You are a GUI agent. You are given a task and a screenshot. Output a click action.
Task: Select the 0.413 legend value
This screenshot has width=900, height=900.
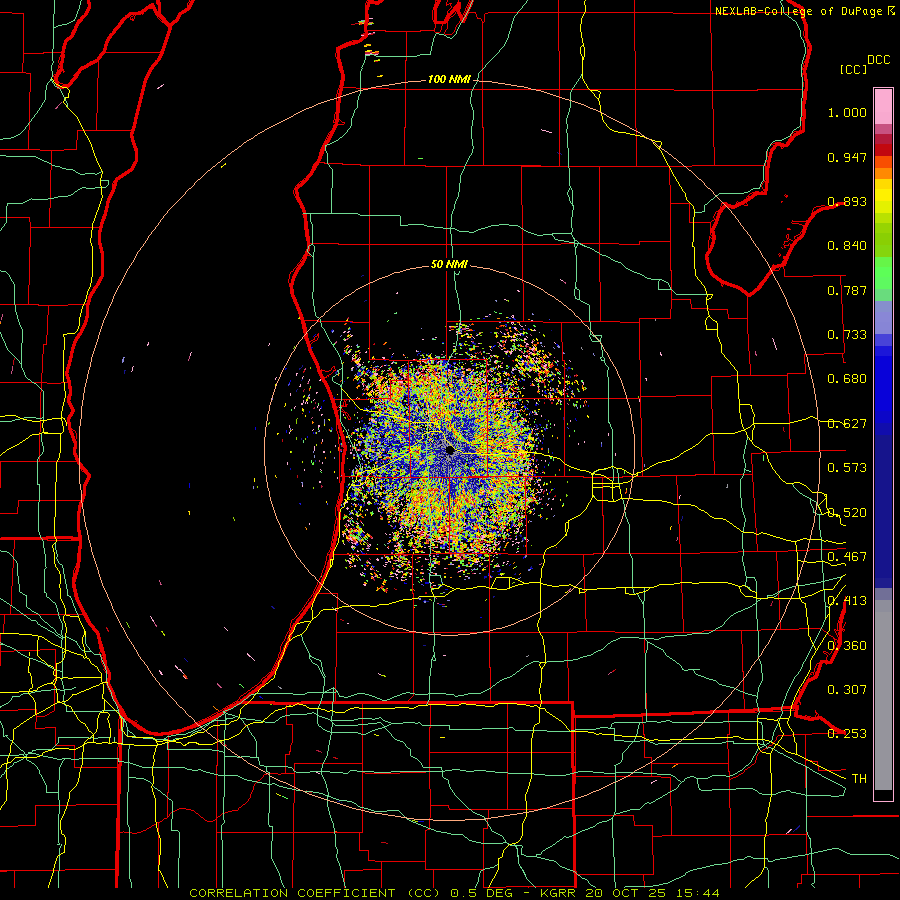tap(847, 601)
